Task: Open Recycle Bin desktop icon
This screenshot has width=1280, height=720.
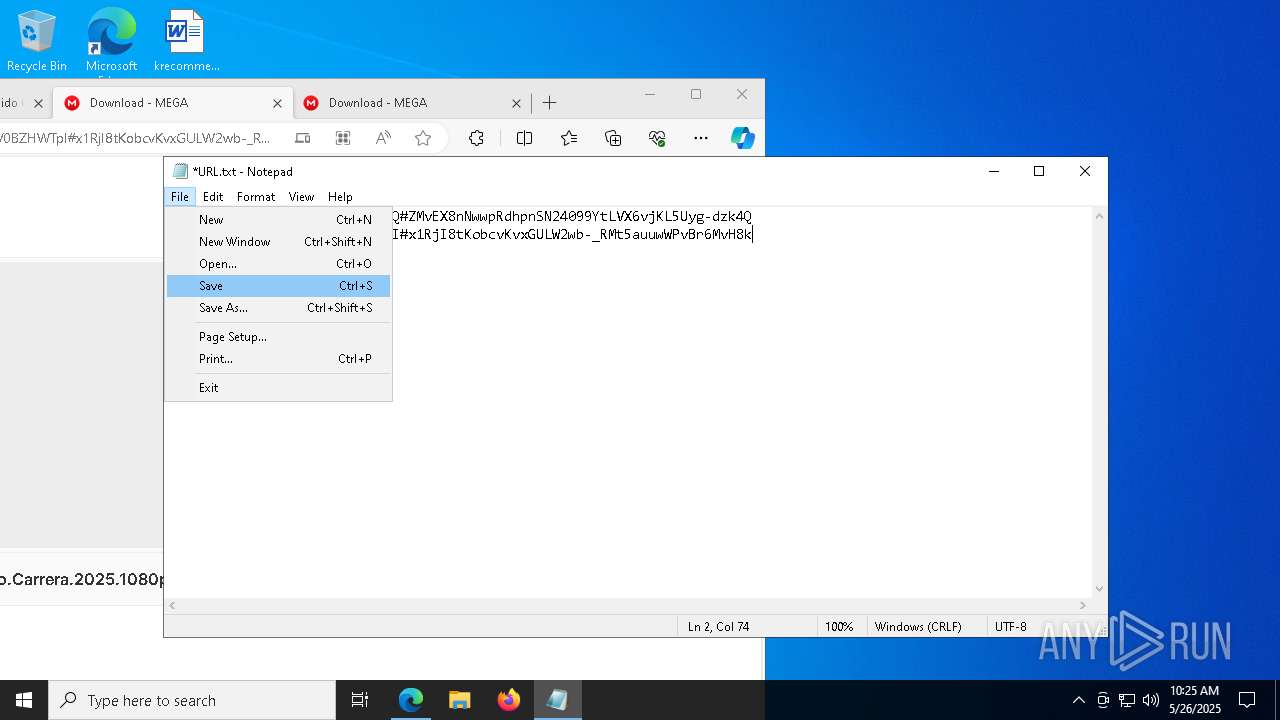Action: (37, 41)
